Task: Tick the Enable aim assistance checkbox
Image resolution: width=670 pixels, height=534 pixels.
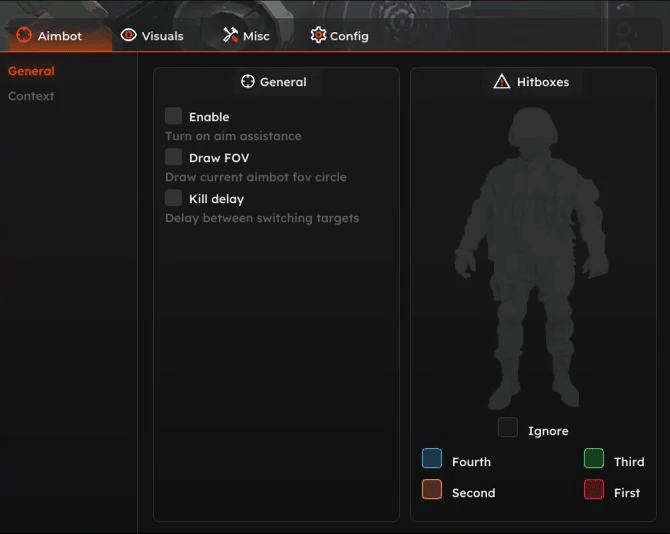Action: pyautogui.click(x=174, y=116)
